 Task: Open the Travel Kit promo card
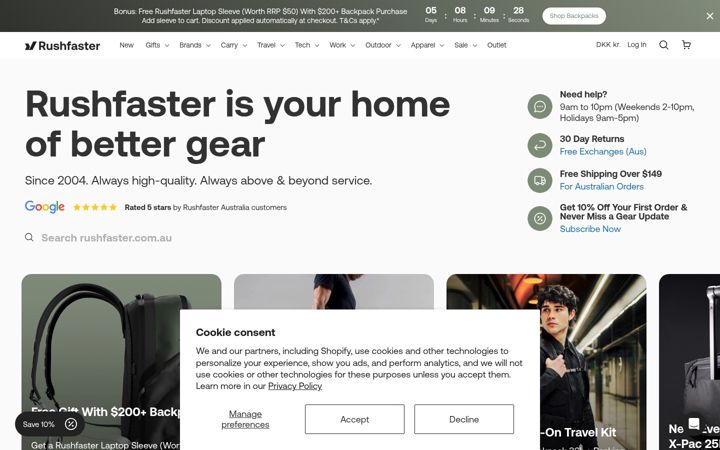(x=546, y=362)
